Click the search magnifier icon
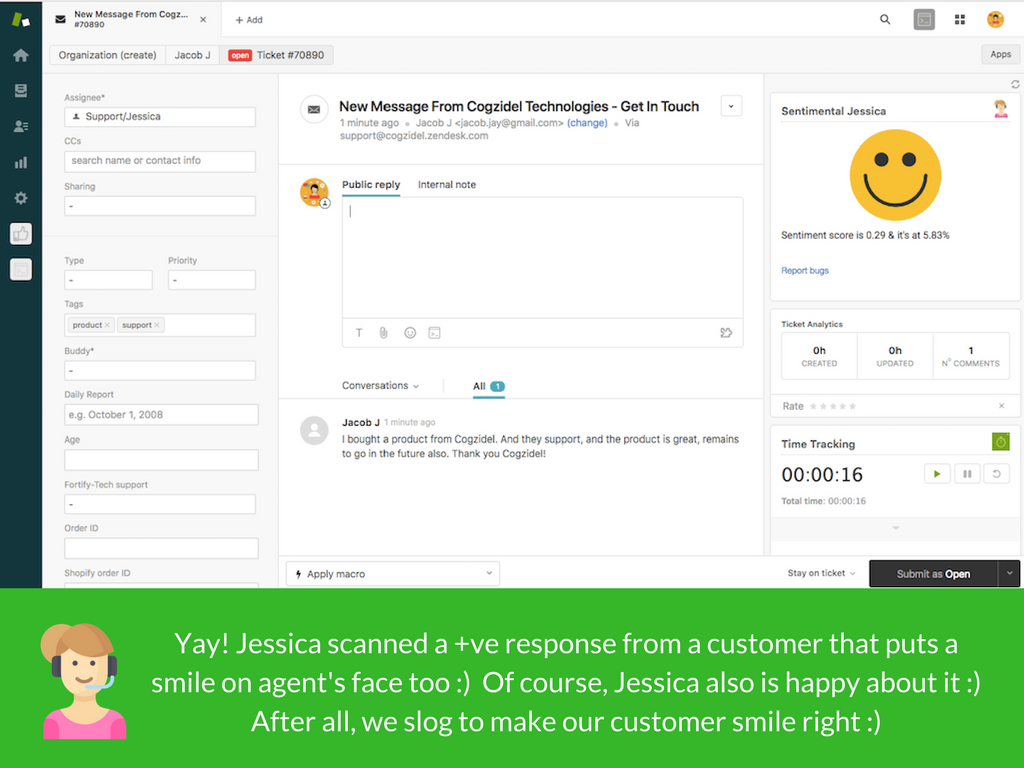Viewport: 1024px width, 768px height. (885, 19)
